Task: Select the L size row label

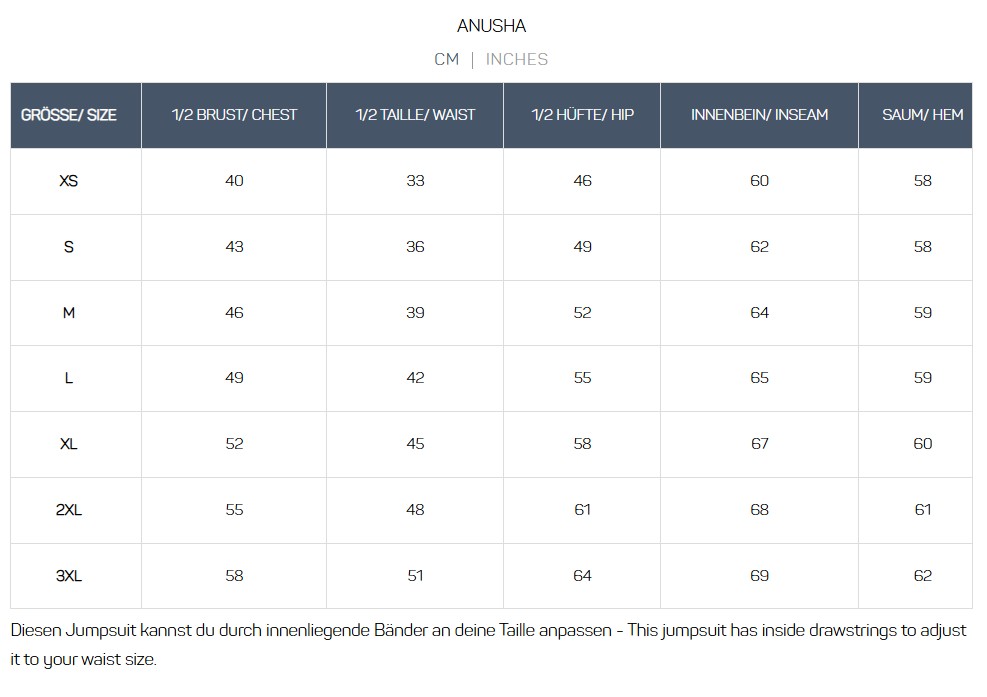Action: (69, 378)
